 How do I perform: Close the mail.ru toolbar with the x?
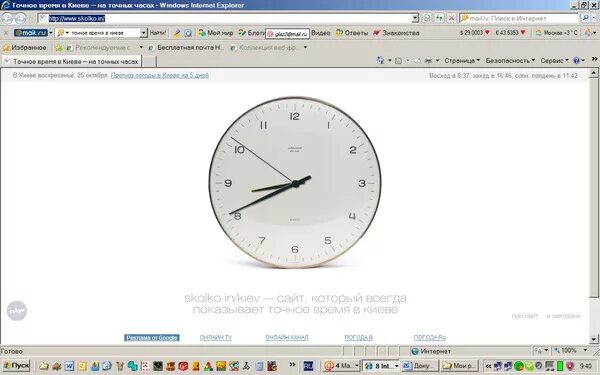(x=6, y=33)
